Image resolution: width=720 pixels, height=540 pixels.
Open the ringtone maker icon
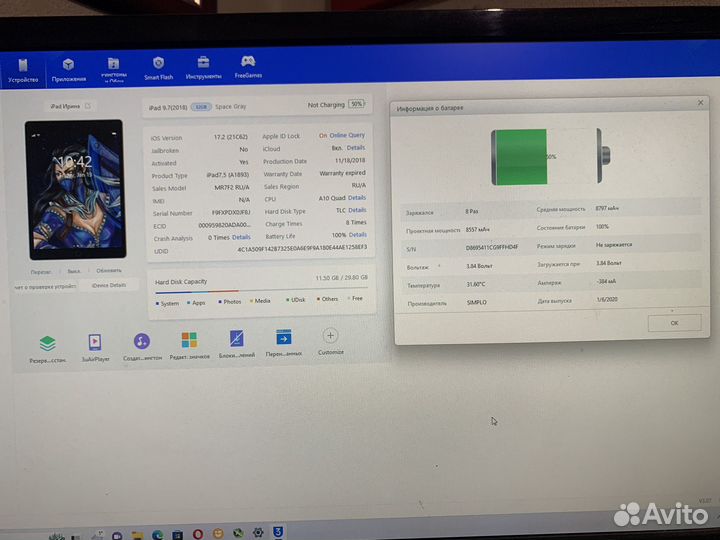[142, 341]
